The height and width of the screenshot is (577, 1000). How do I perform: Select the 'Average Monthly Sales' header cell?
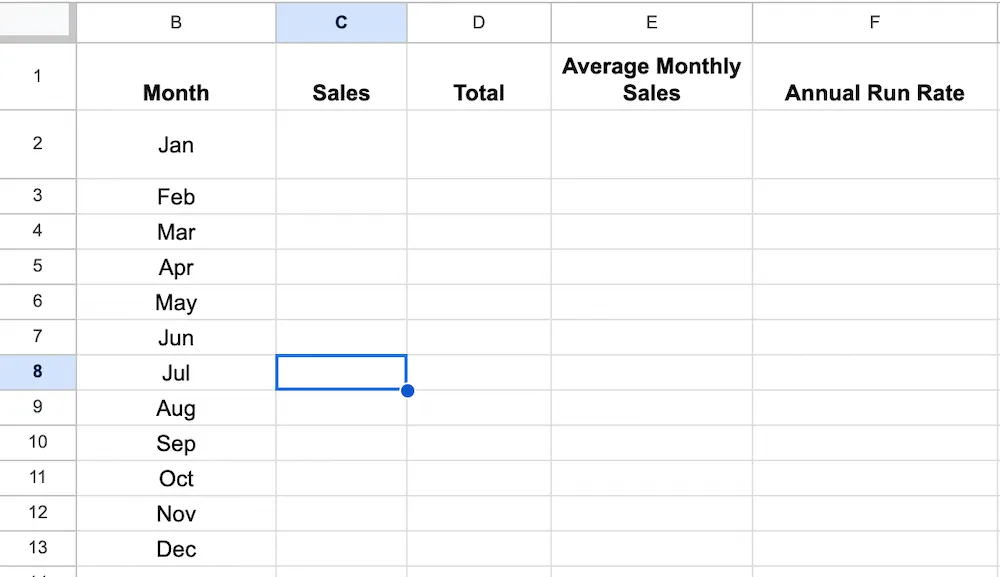[x=651, y=78]
